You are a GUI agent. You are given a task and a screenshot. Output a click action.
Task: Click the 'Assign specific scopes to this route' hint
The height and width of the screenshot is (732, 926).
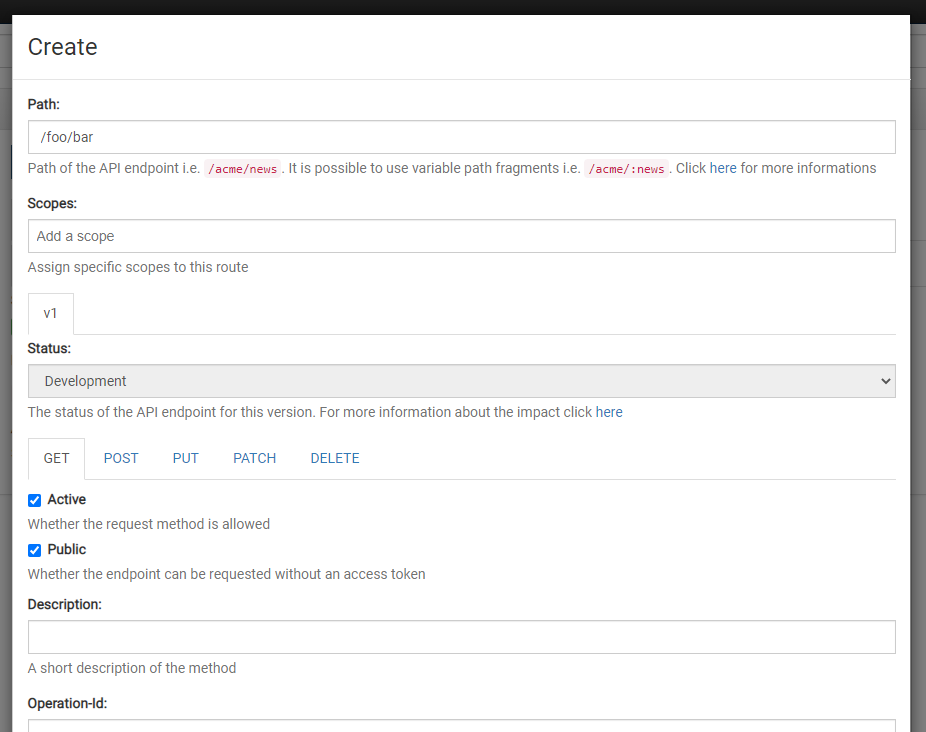tap(138, 267)
